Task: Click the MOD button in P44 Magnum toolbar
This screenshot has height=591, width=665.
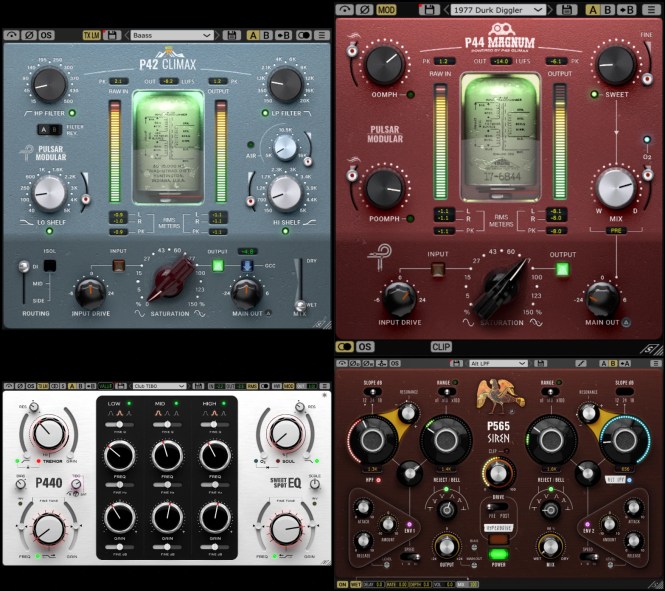Action: [386, 9]
